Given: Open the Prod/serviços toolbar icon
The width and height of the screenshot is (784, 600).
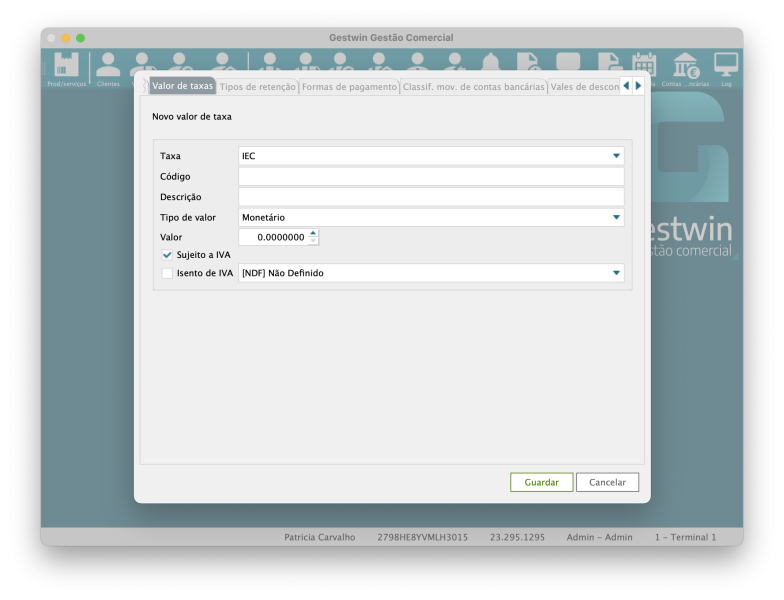Looking at the screenshot, I should click(66, 67).
